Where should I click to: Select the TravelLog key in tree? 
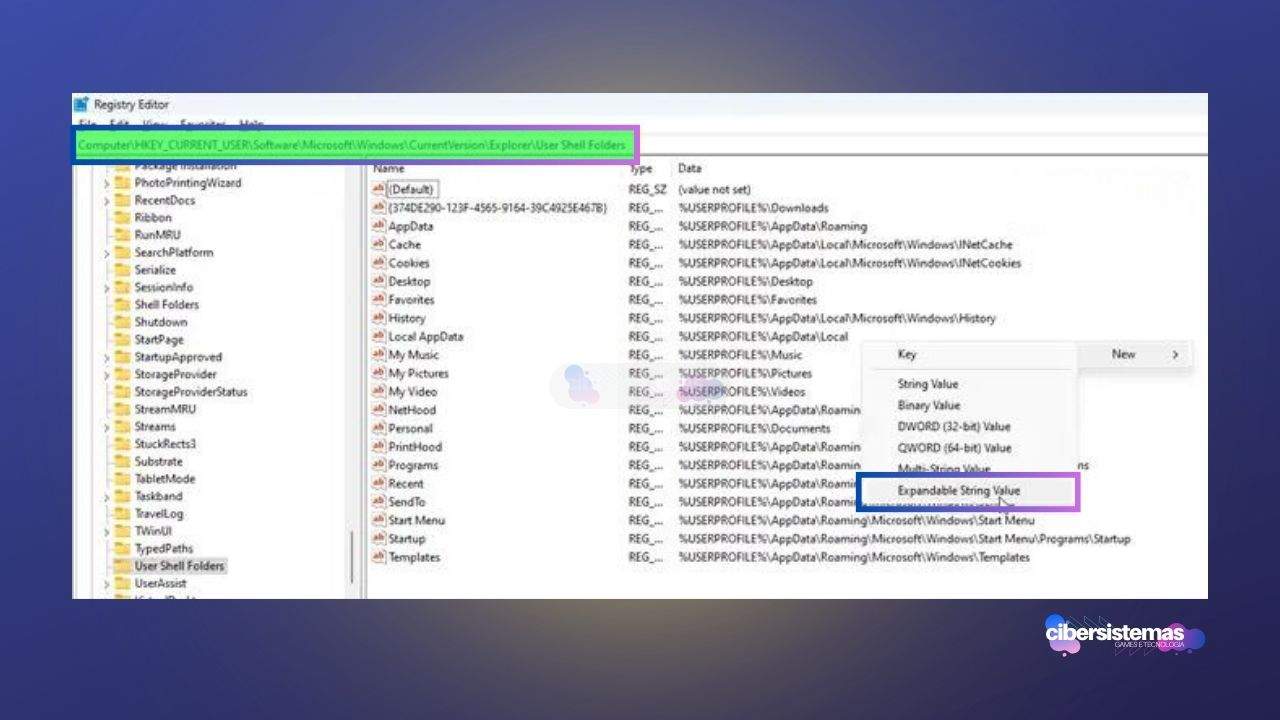(159, 513)
